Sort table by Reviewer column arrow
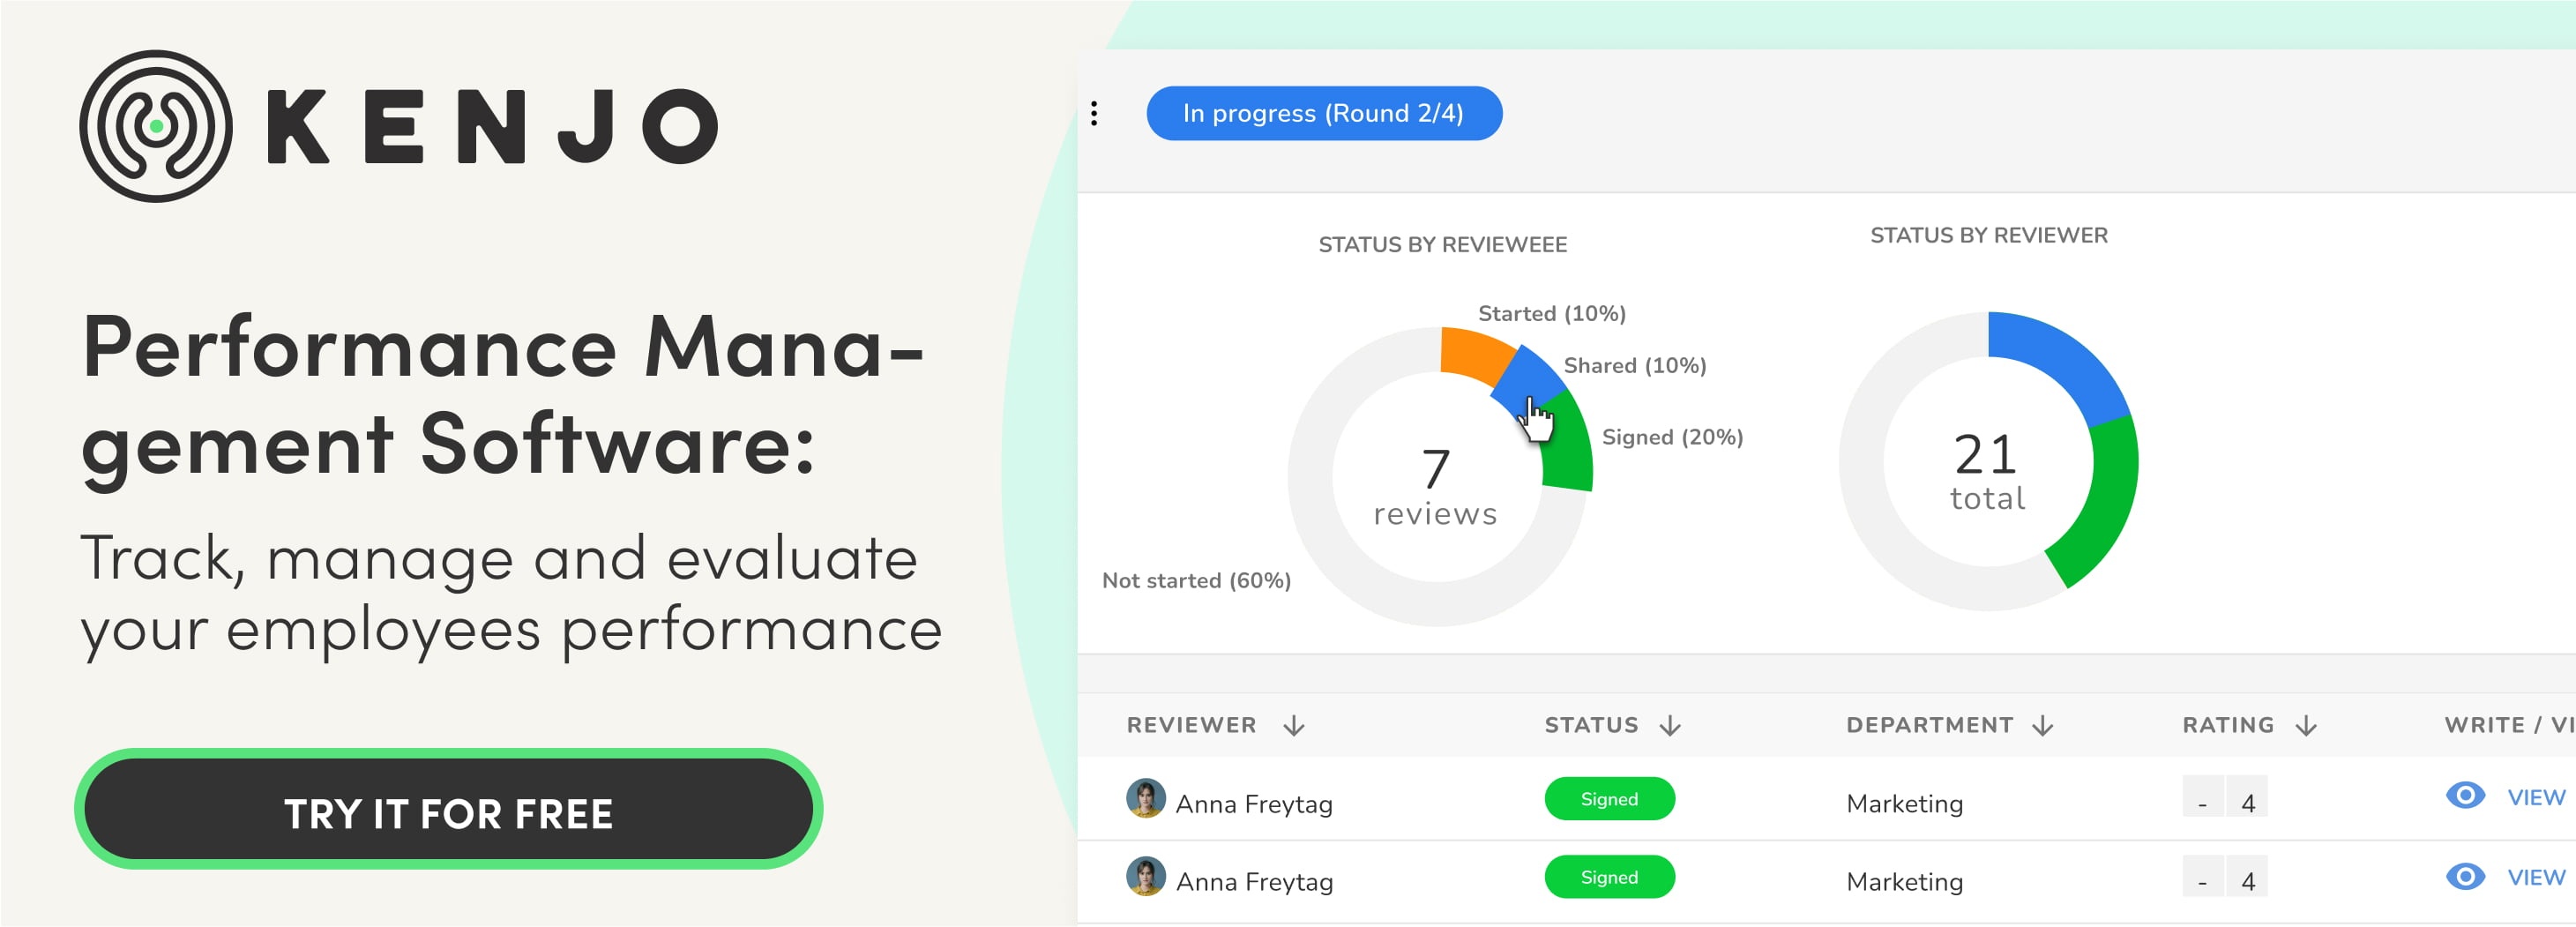Screen dimensions: 2576x927 click(1294, 726)
